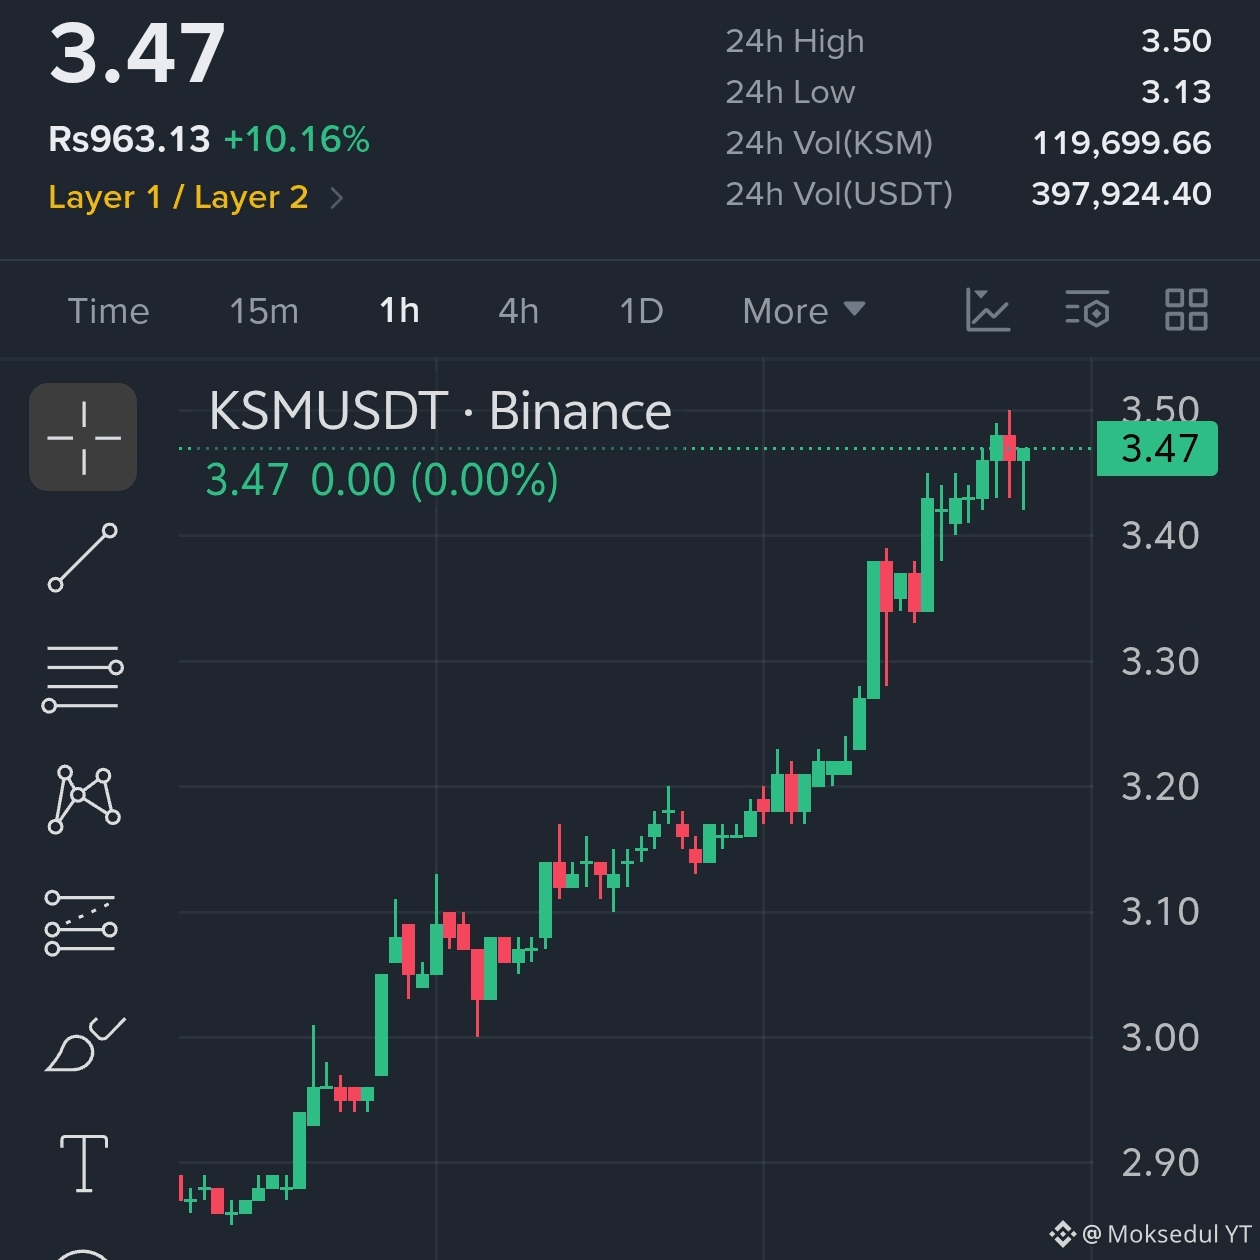
Task: Click the 24h Vol(USDT) label
Action: [839, 194]
